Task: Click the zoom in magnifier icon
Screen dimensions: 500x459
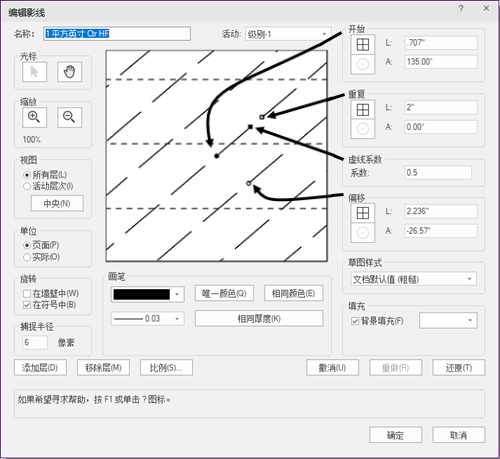Action: pyautogui.click(x=34, y=117)
